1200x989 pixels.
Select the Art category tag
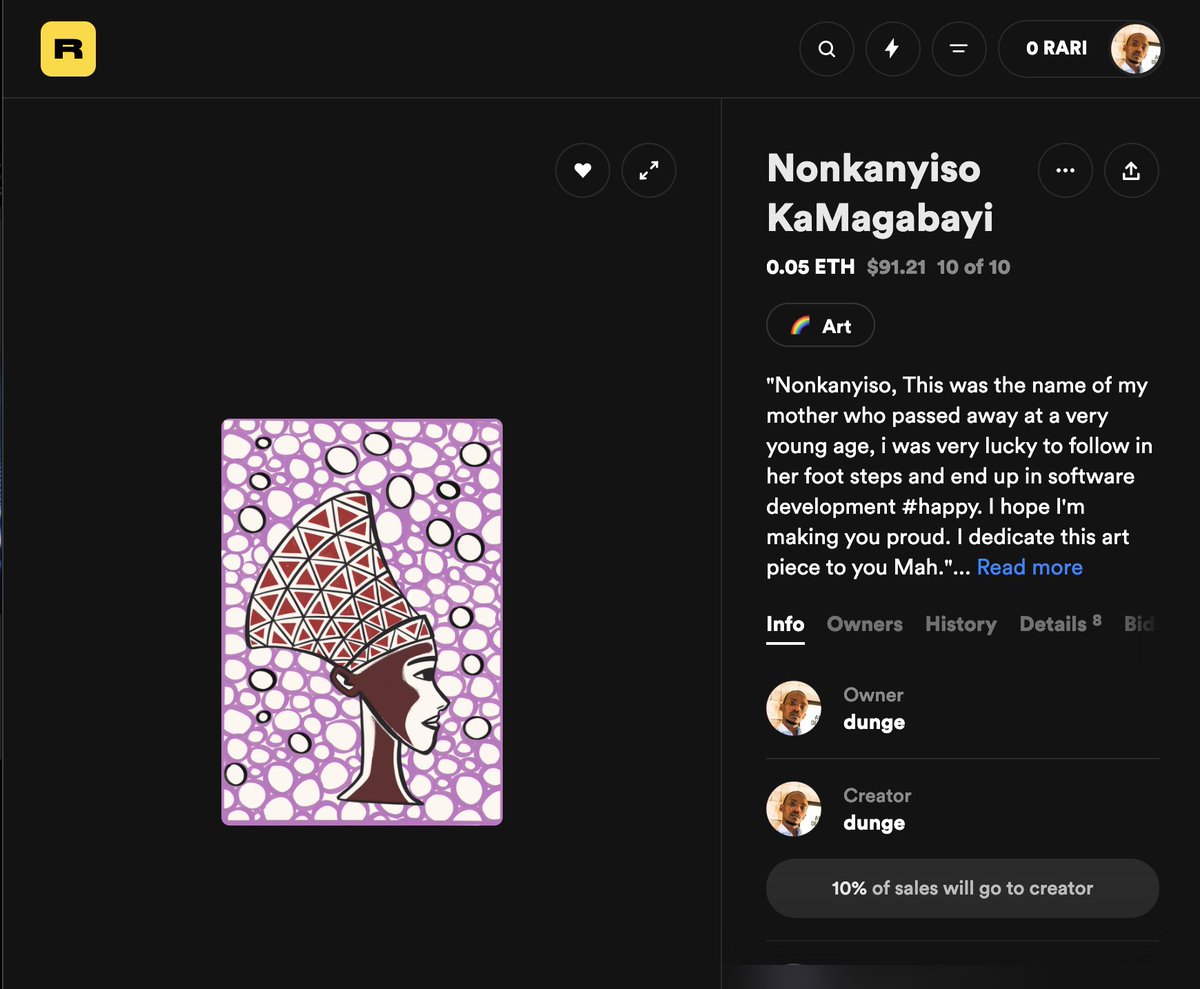(820, 326)
